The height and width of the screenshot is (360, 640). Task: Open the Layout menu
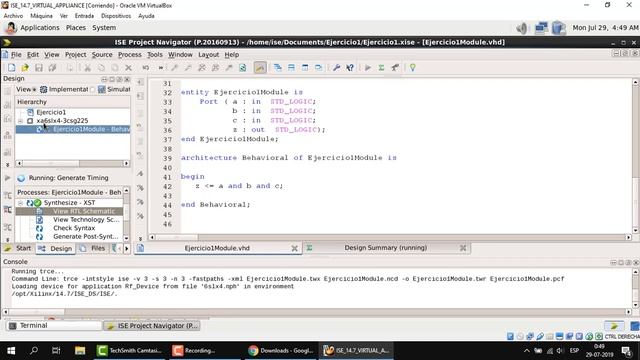coord(209,55)
